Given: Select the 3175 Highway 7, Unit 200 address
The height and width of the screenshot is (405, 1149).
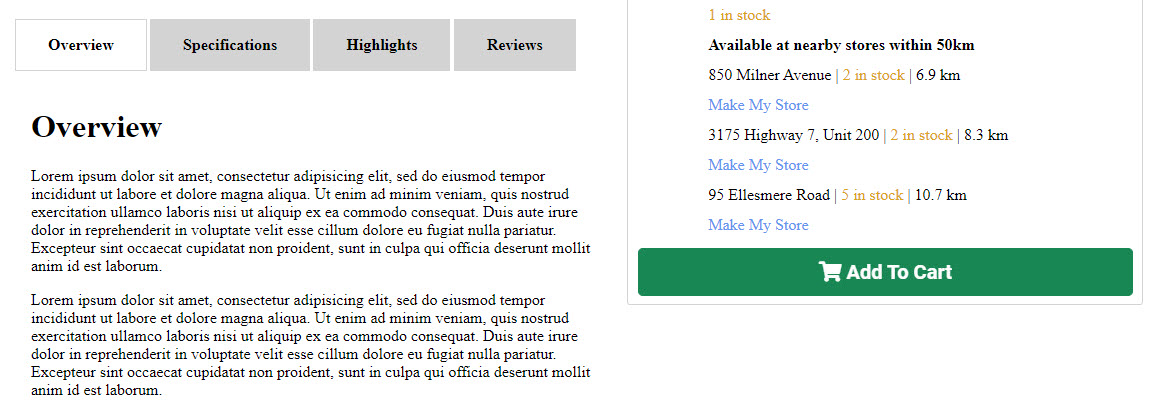Looking at the screenshot, I should (793, 135).
